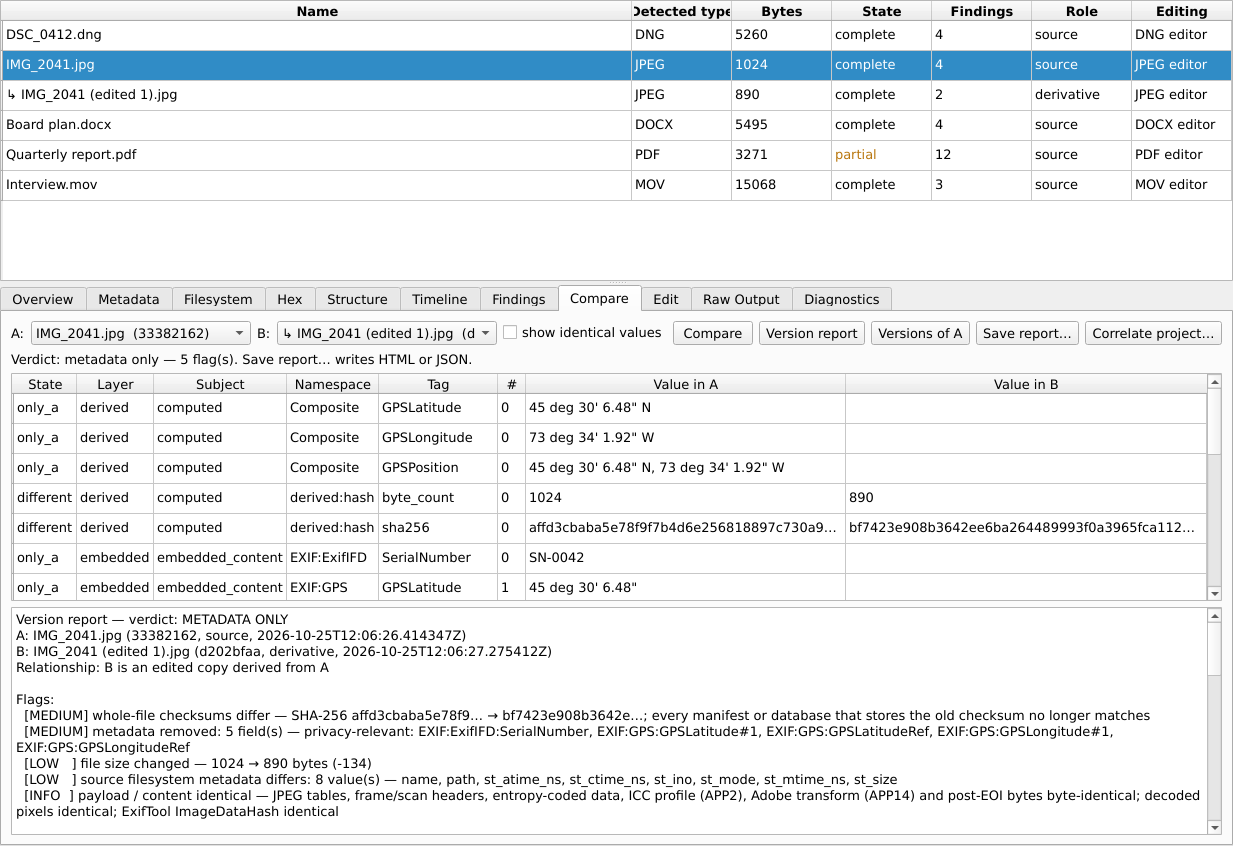
Task: Click the Value in B column header
Action: (x=1026, y=384)
